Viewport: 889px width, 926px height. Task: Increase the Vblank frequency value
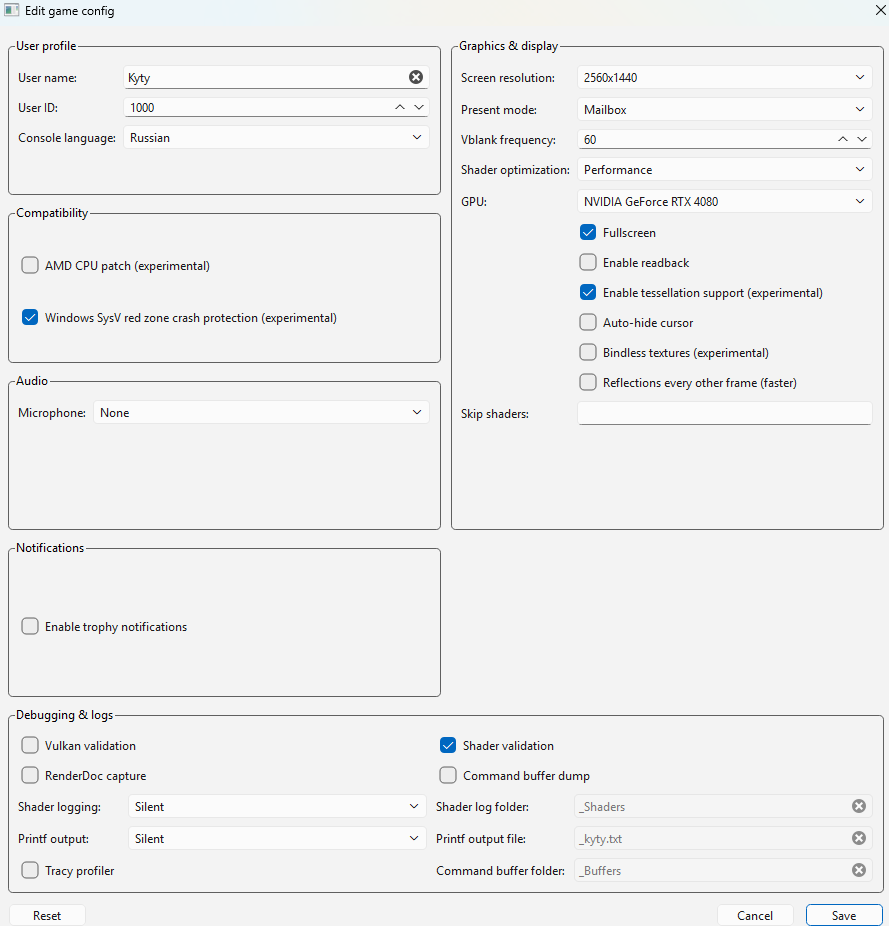click(x=843, y=139)
